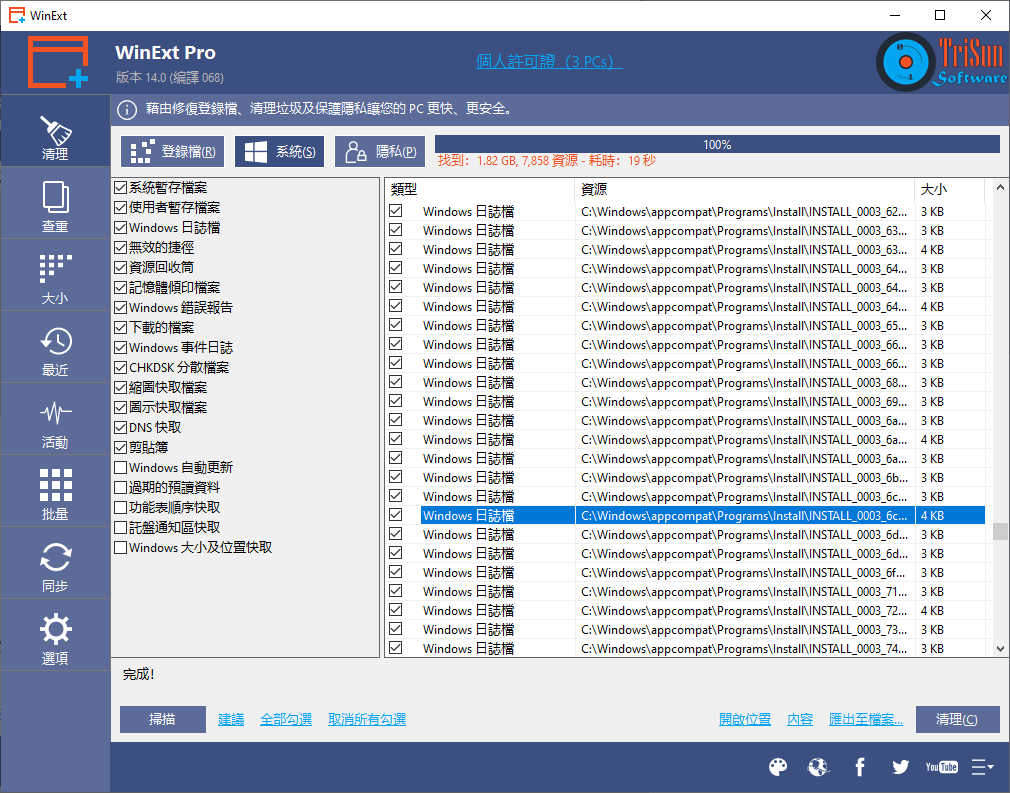
Task: Uncheck Windows 日誌檔 category checkbox
Action: [120, 227]
